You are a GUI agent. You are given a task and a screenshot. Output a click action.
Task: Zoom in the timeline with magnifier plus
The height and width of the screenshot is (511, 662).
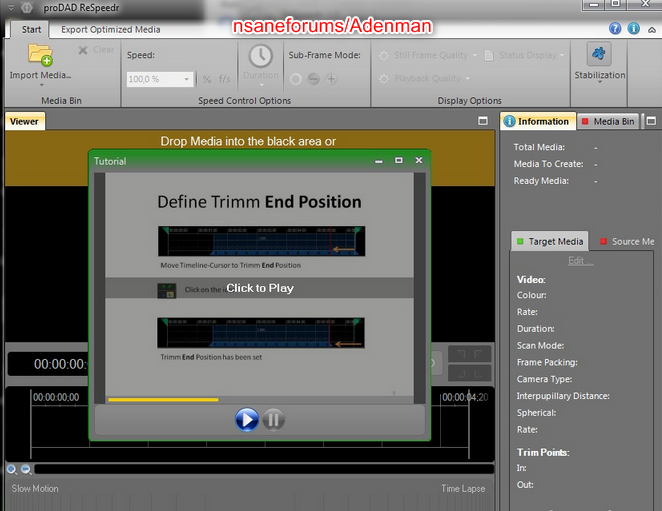tap(12, 469)
